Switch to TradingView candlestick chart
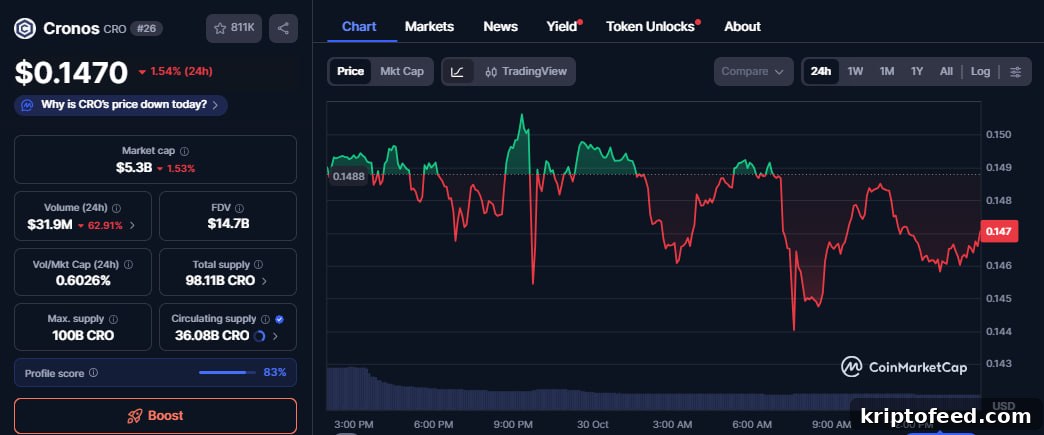 click(525, 71)
